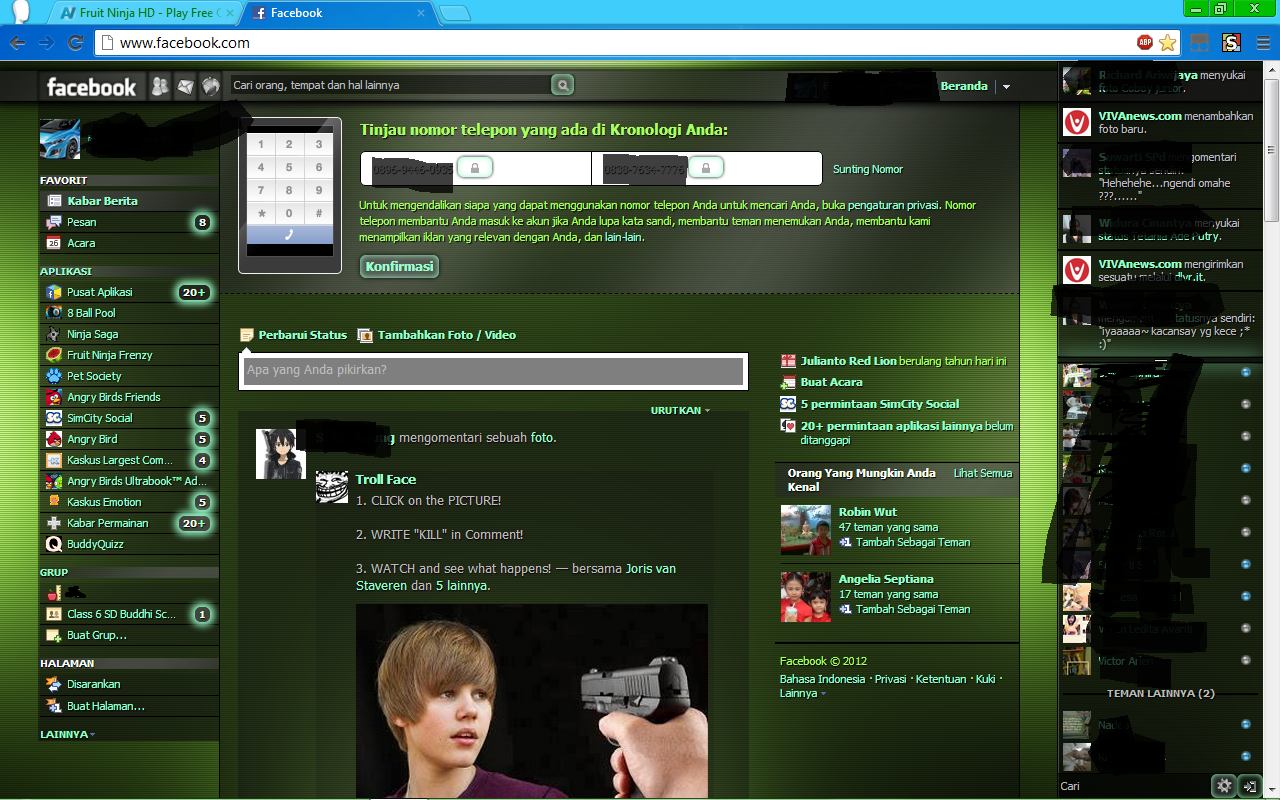This screenshot has width=1280, height=800.
Task: Open Chrome menu button
Action: 1262,42
